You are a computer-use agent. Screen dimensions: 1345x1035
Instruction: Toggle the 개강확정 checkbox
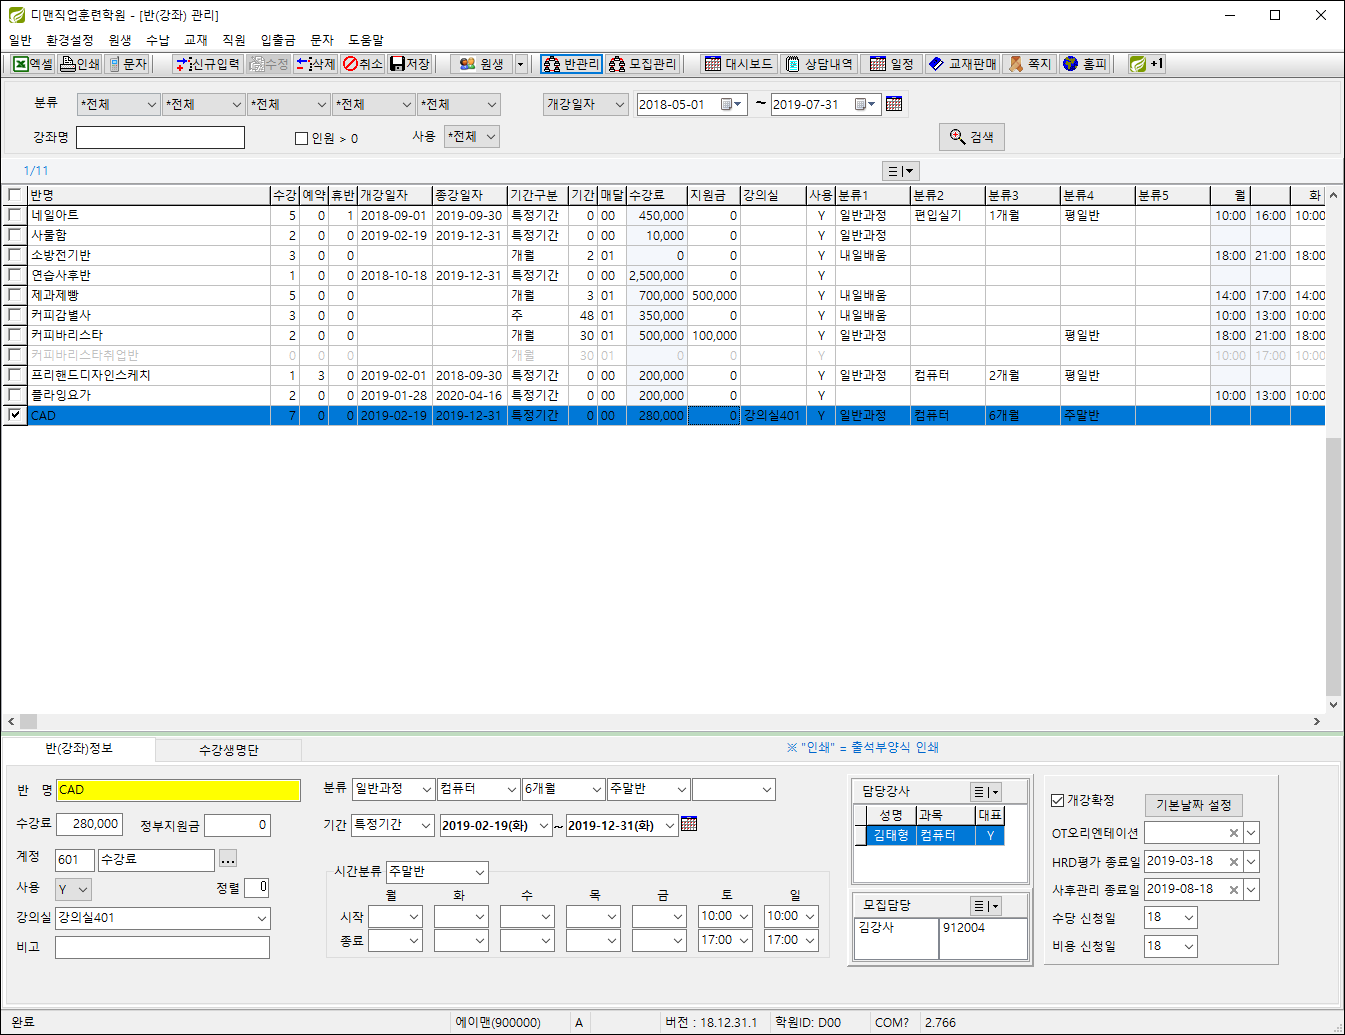pos(1058,800)
